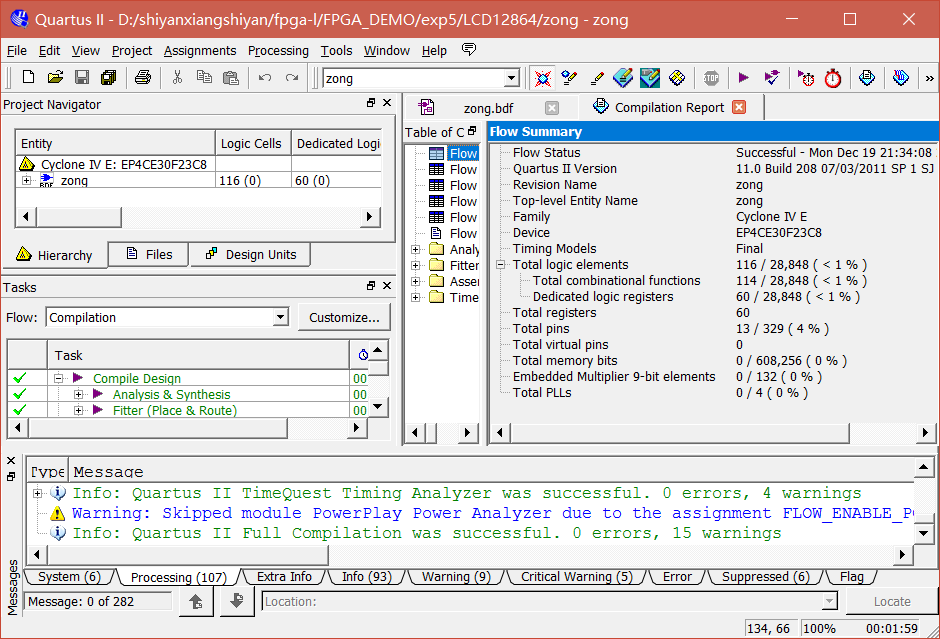Click the Full Compilation was successful message
Image resolution: width=940 pixels, height=639 pixels.
426,533
